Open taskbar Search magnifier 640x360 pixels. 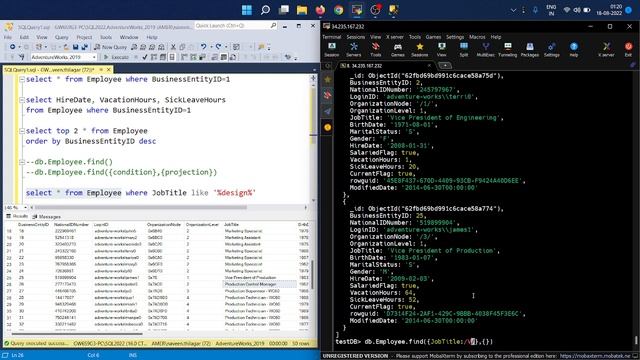tap(265, 10)
